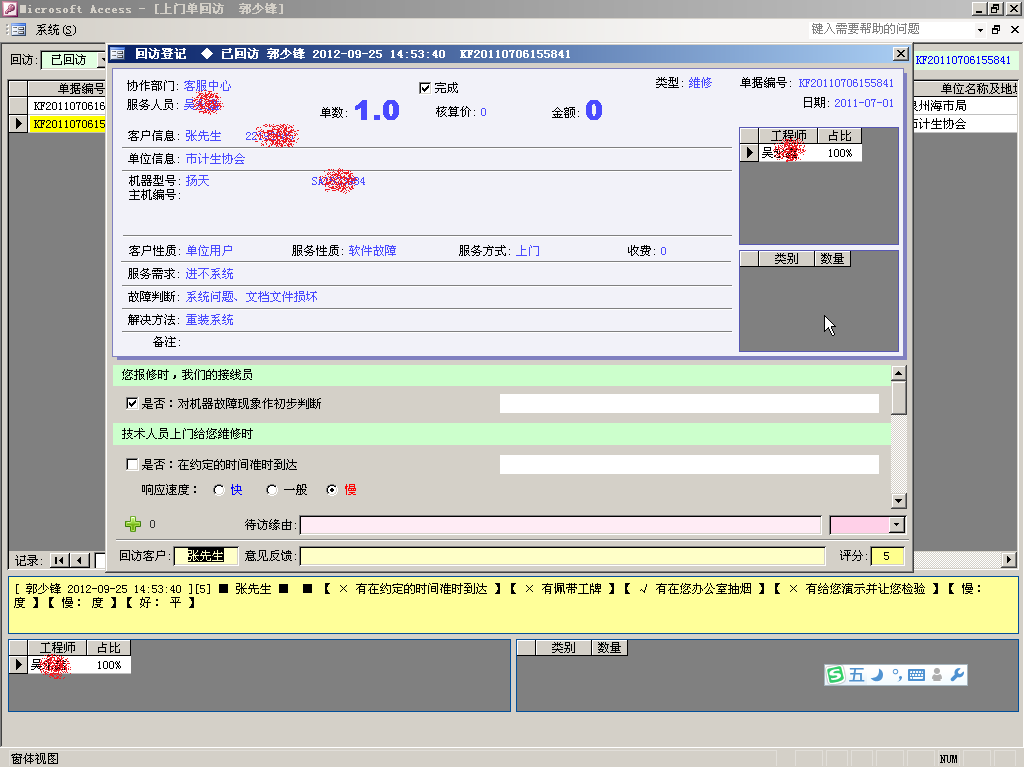Screen dimensions: 1024x768
Task: Expand the pink 待访缘由 dropdown arrow
Action: pos(897,525)
